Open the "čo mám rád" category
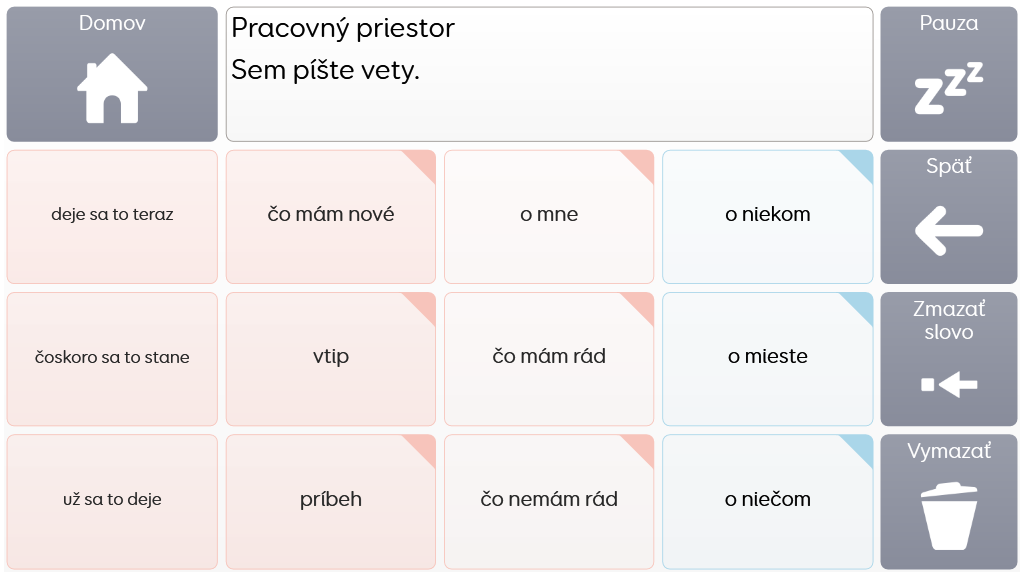 (x=549, y=358)
